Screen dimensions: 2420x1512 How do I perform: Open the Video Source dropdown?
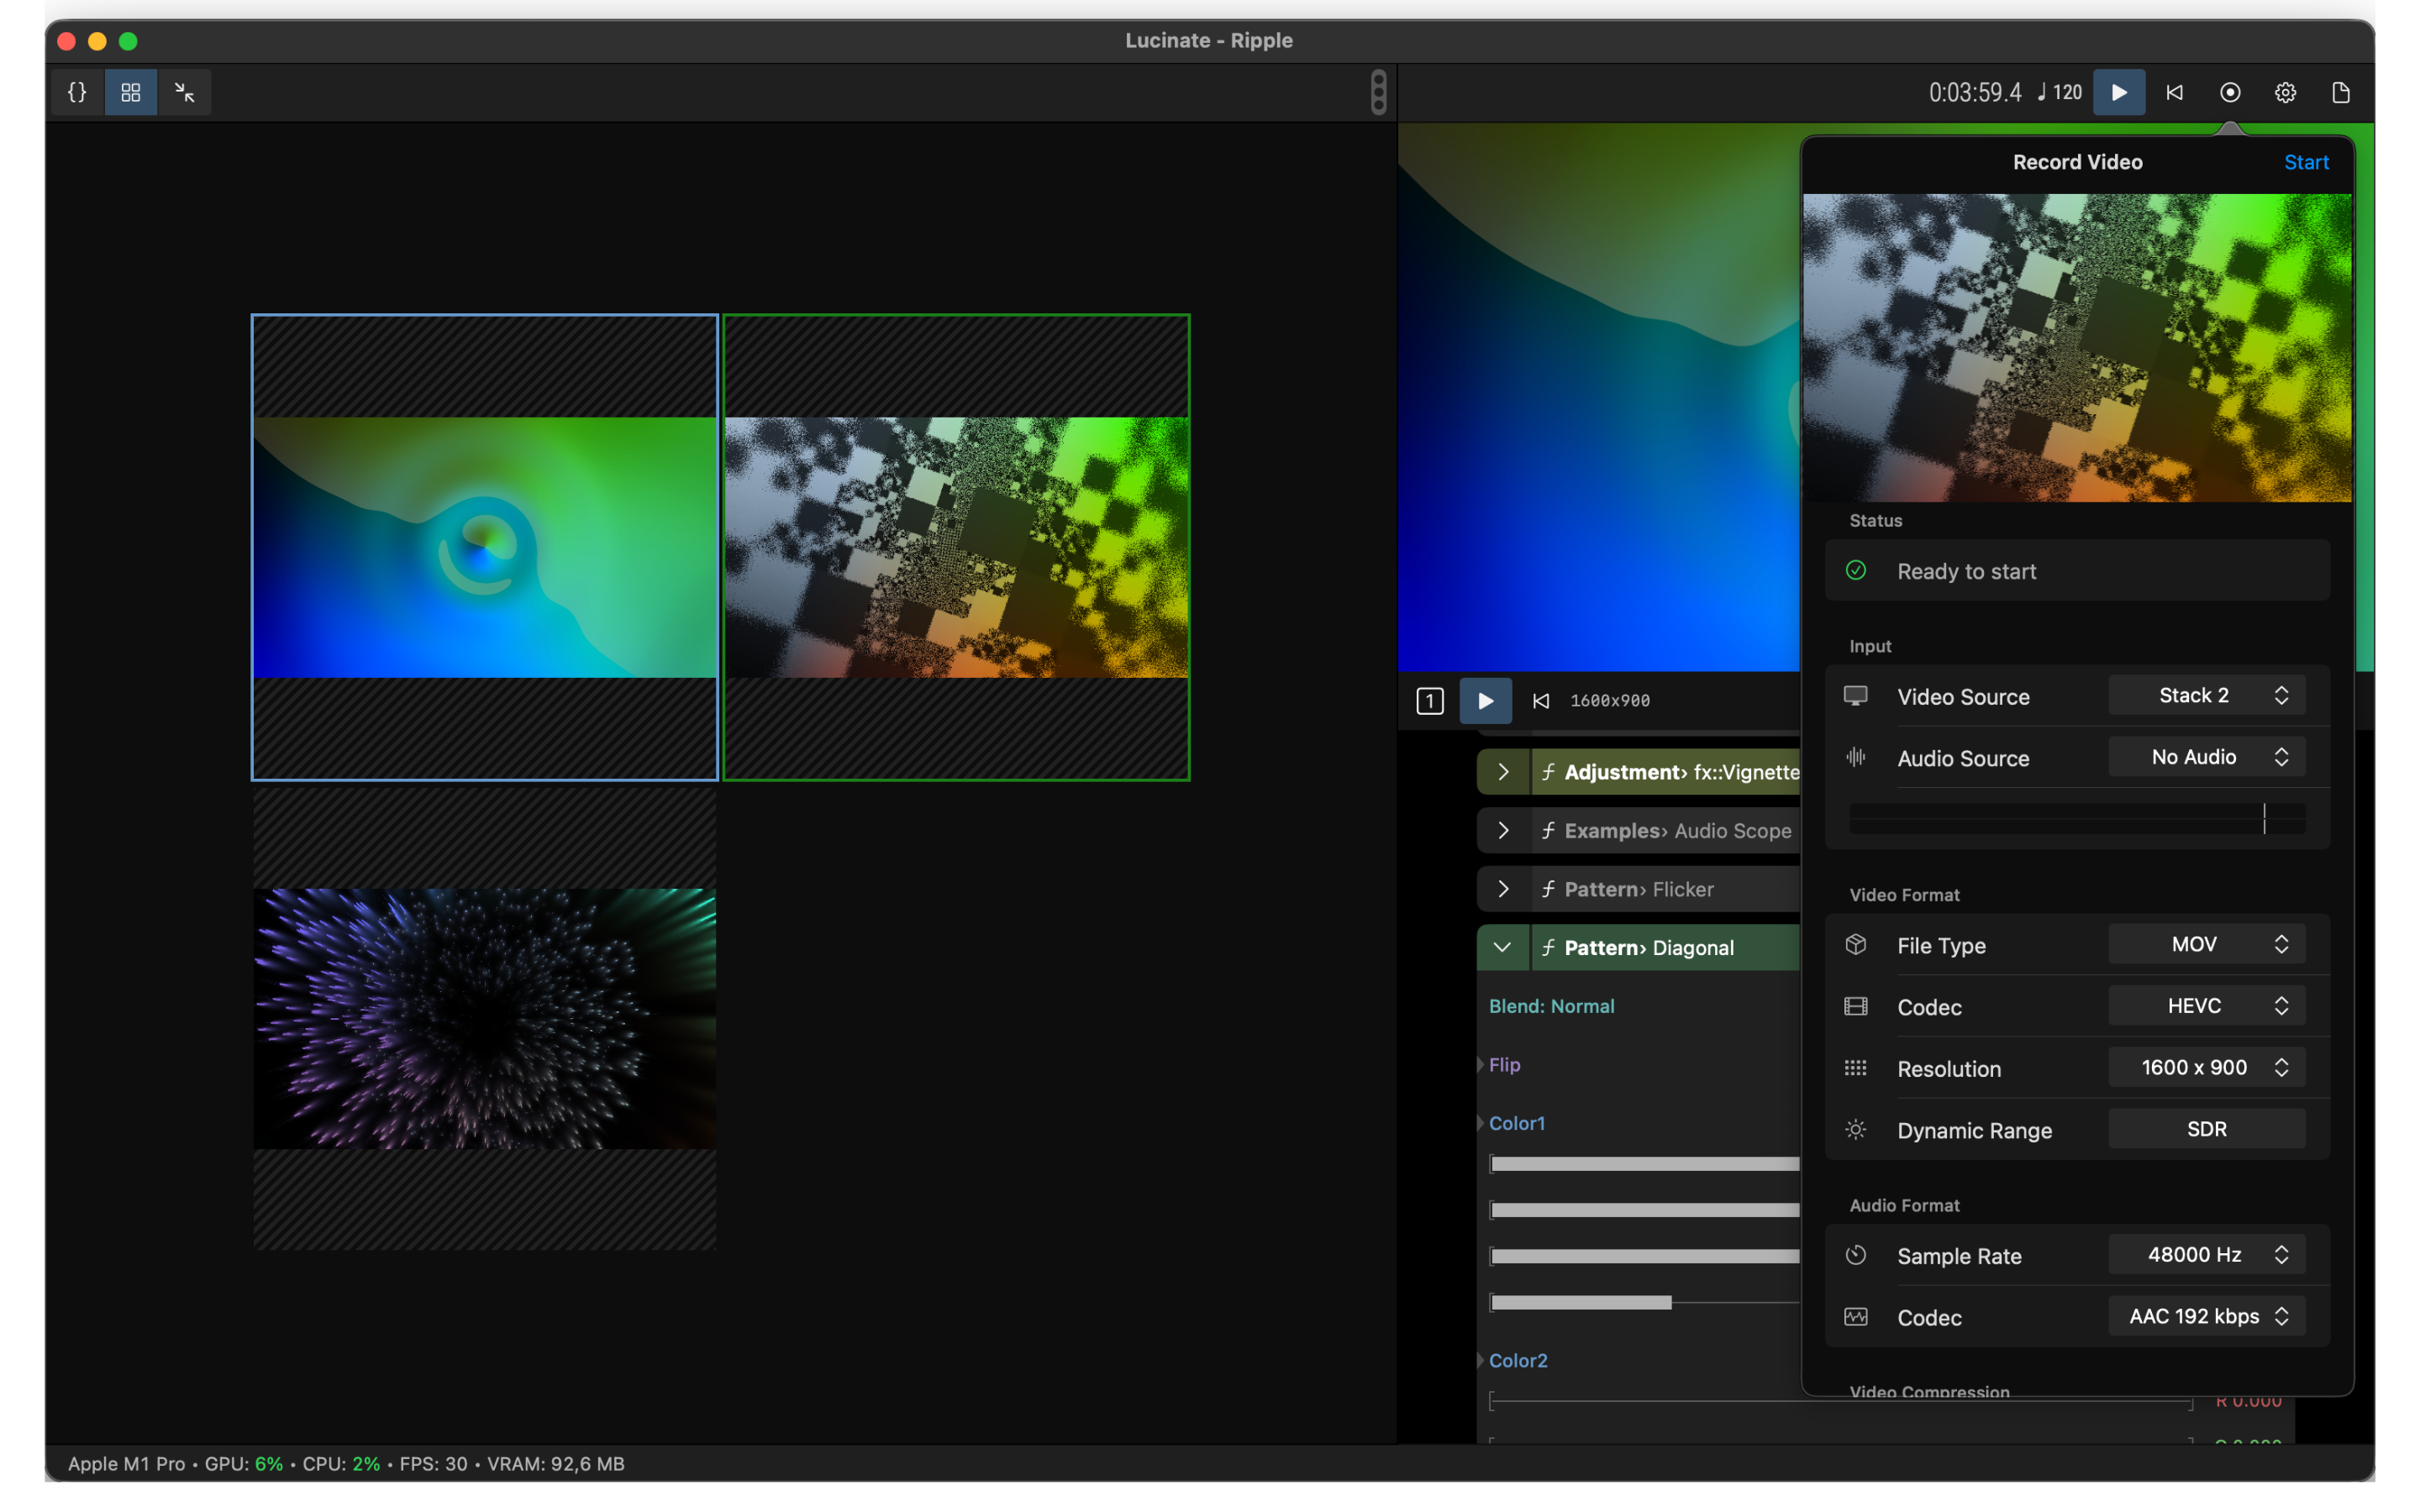[2207, 696]
